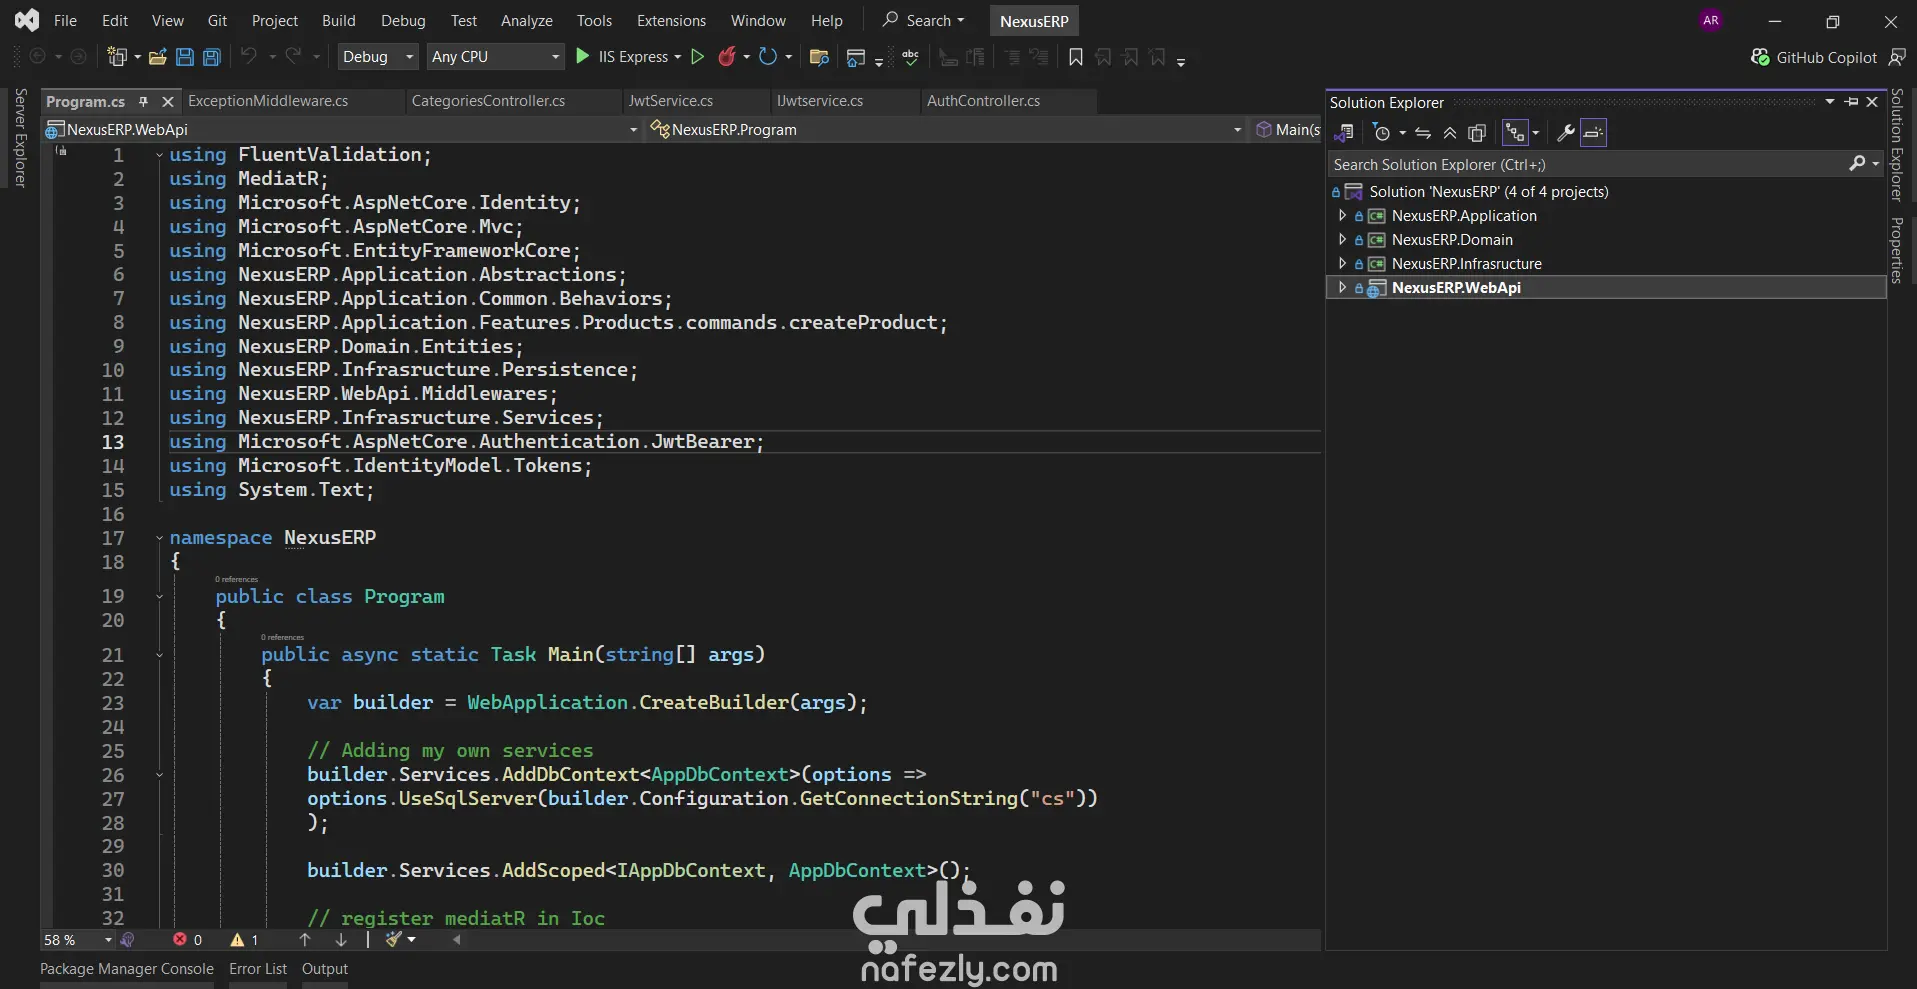The width and height of the screenshot is (1917, 989).
Task: Save the current file with the disk icon
Action: tap(185, 57)
